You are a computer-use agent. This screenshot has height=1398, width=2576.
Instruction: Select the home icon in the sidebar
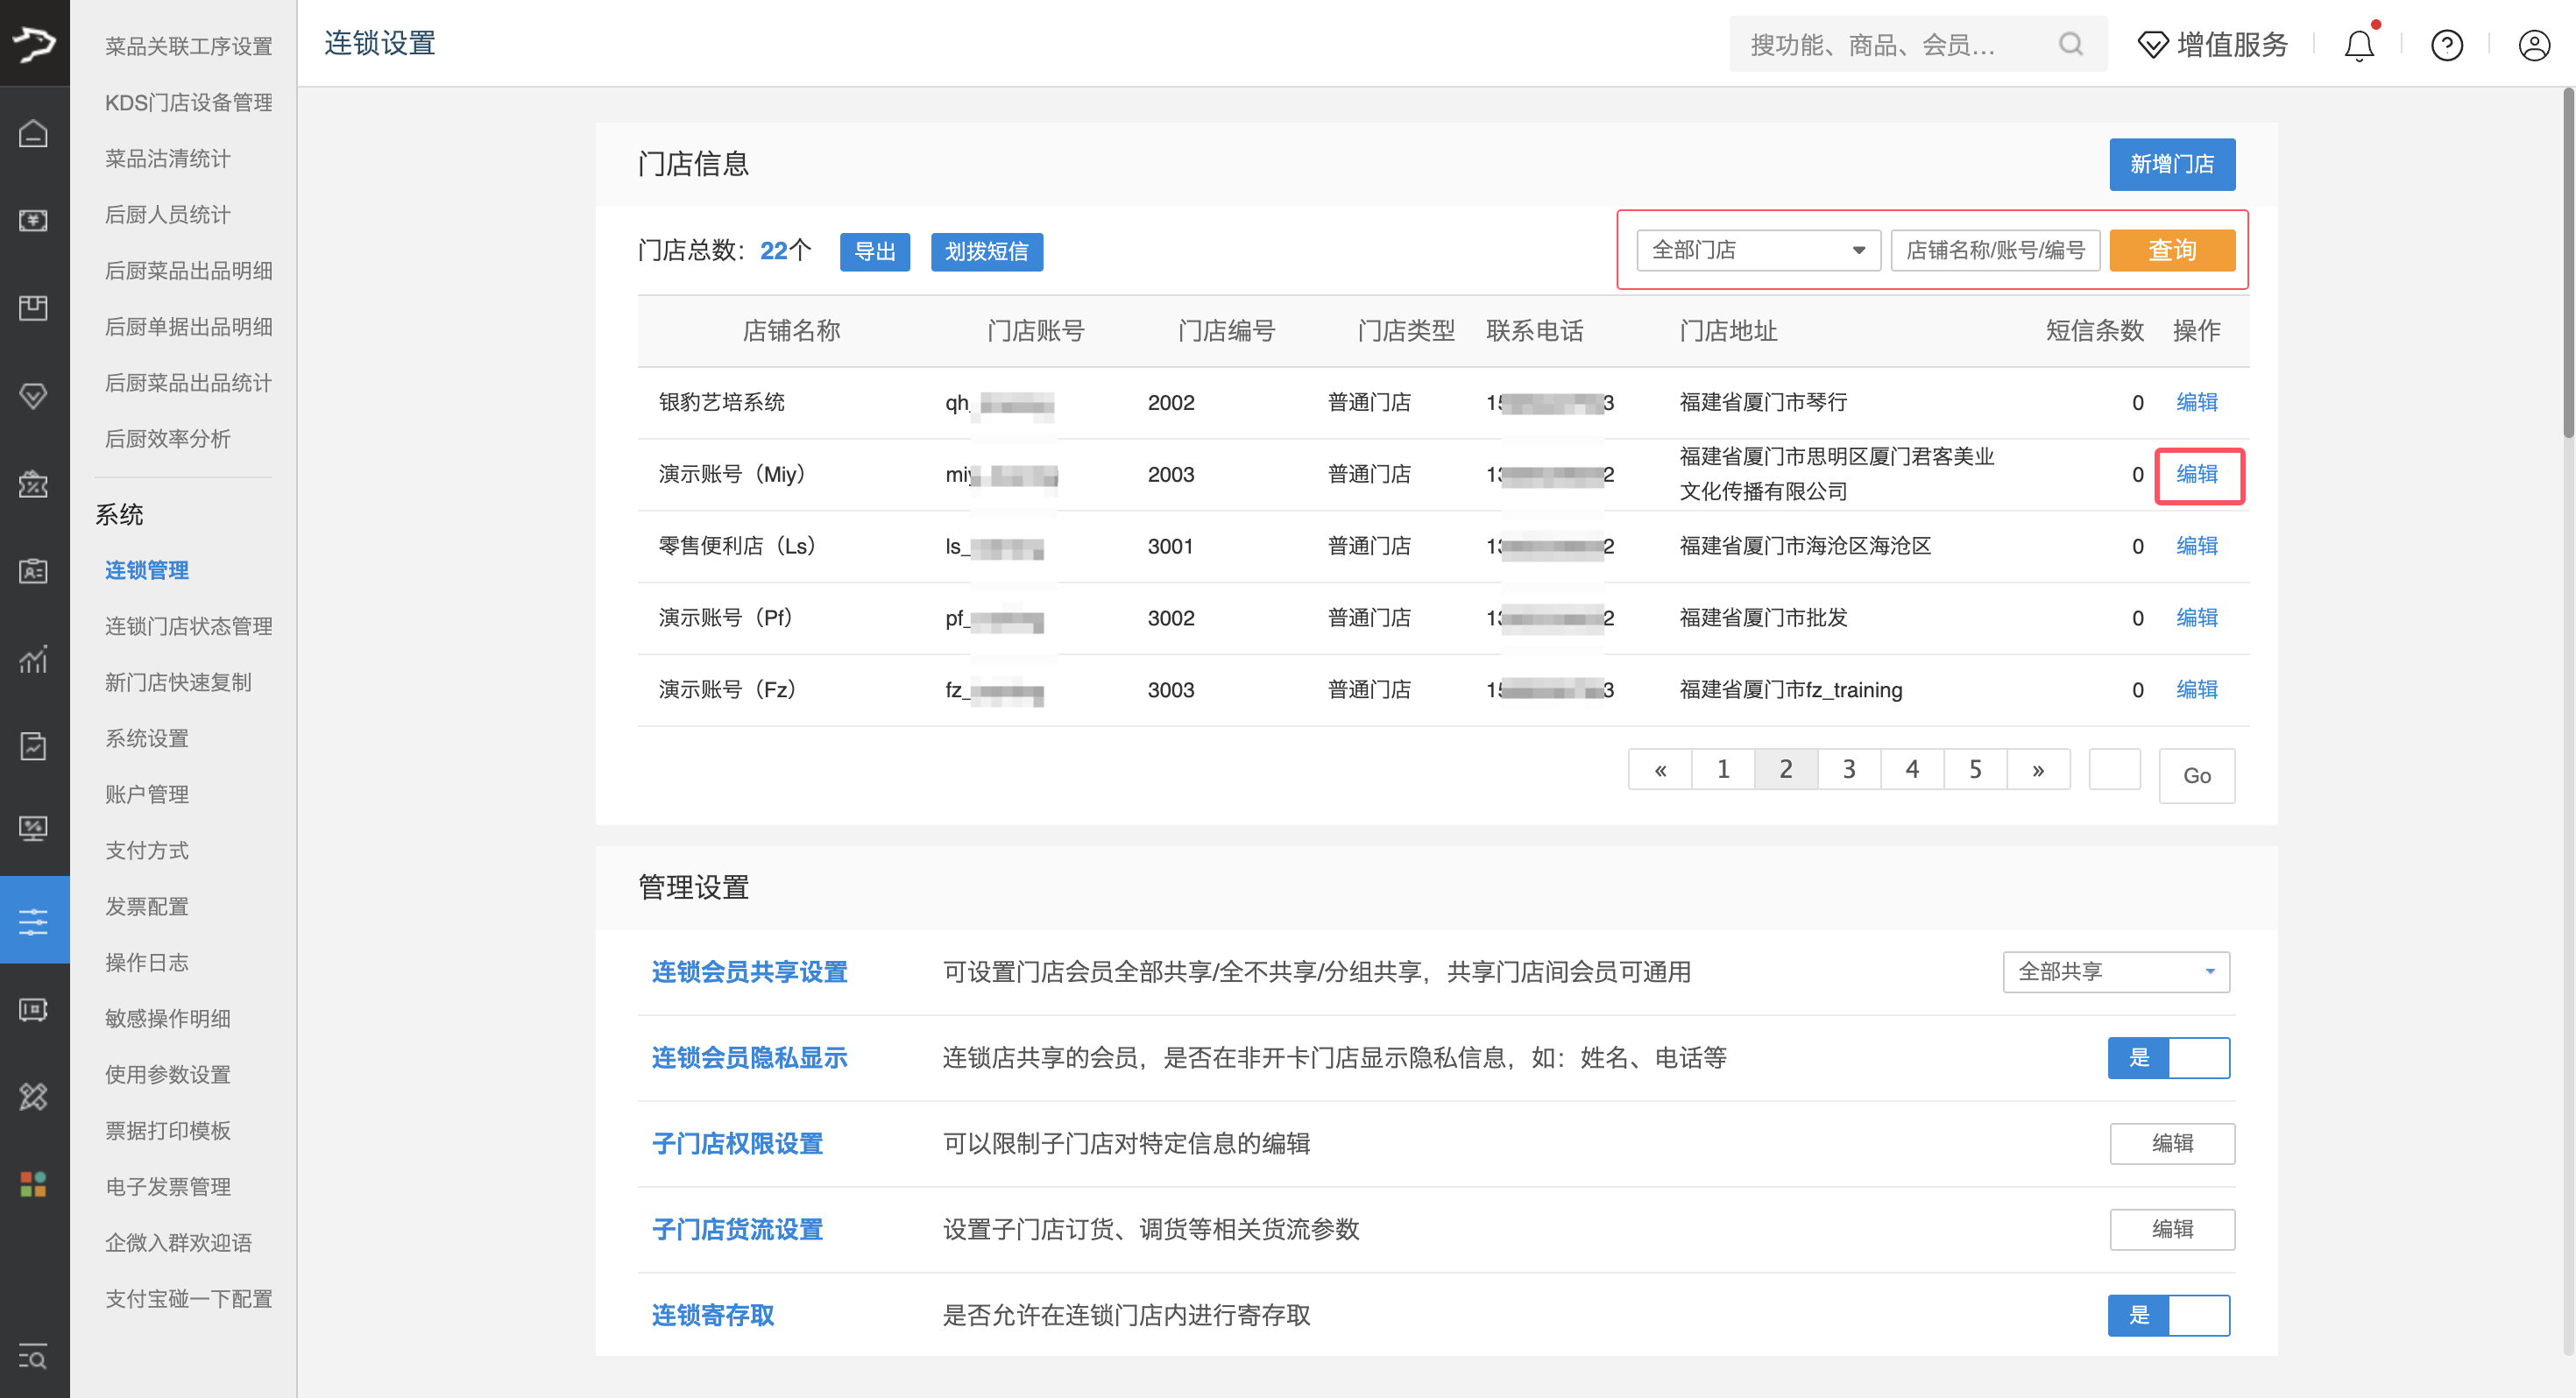click(34, 133)
